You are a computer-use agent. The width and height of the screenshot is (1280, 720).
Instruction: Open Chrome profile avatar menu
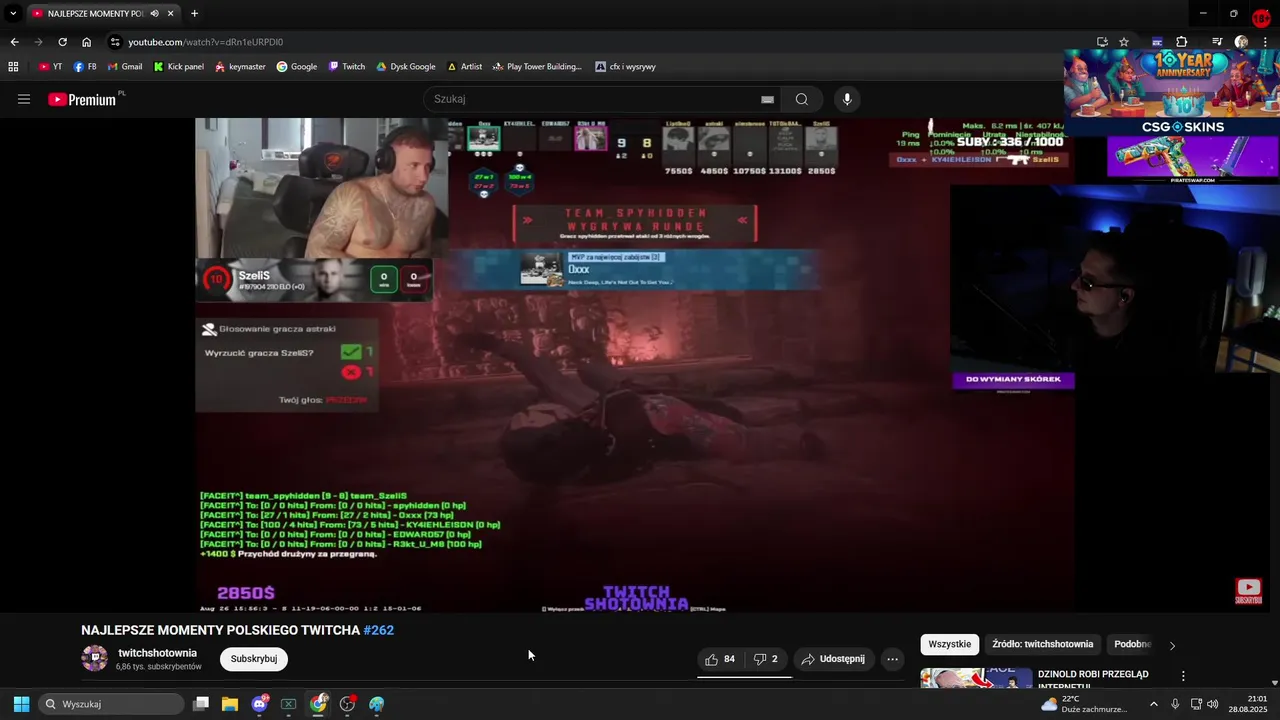1241,42
